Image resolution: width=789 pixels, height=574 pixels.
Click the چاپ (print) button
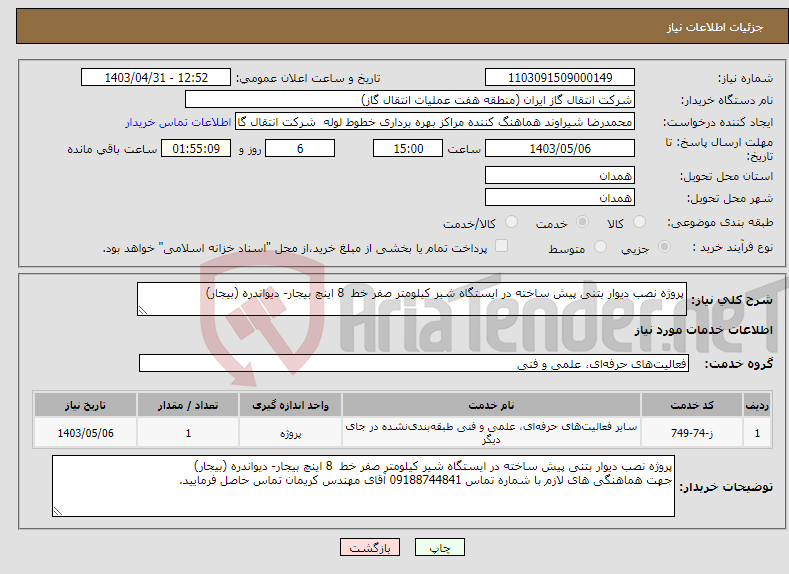(439, 548)
